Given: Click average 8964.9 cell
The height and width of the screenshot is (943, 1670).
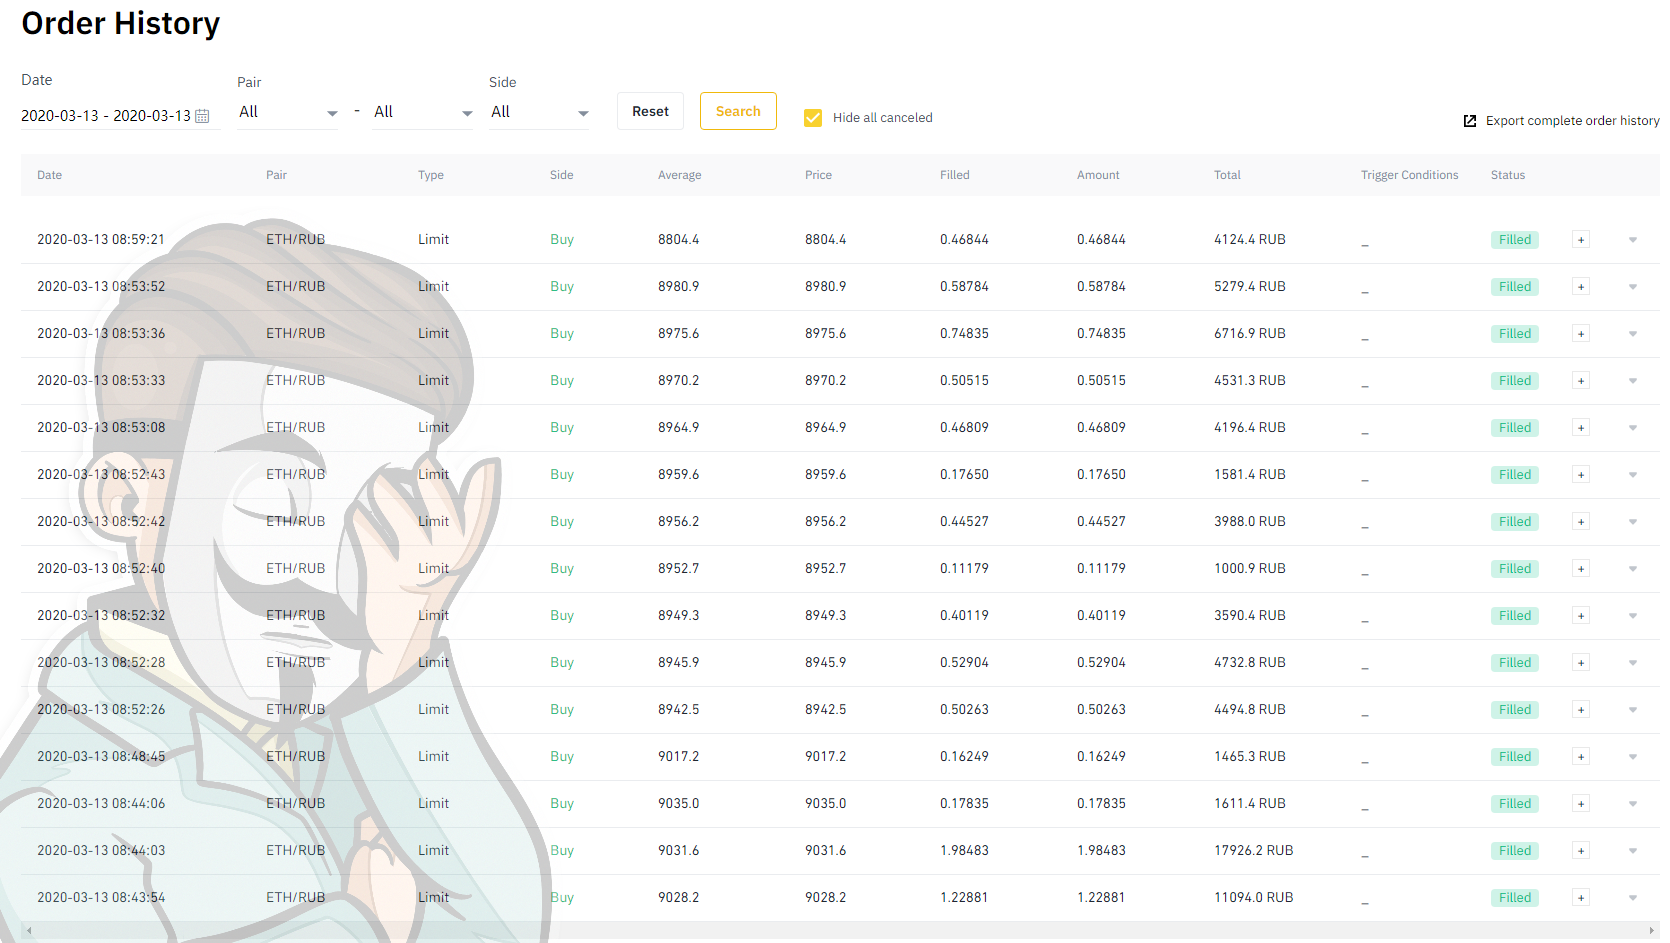Looking at the screenshot, I should point(678,428).
